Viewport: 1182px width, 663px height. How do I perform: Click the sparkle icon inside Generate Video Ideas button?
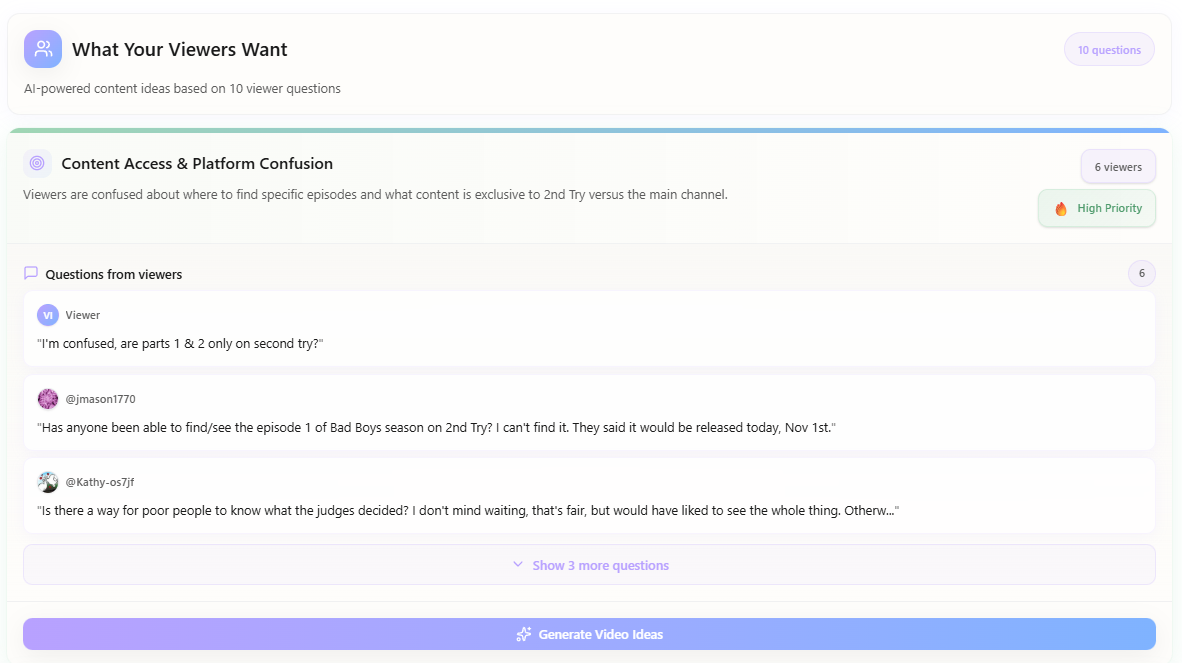[523, 634]
